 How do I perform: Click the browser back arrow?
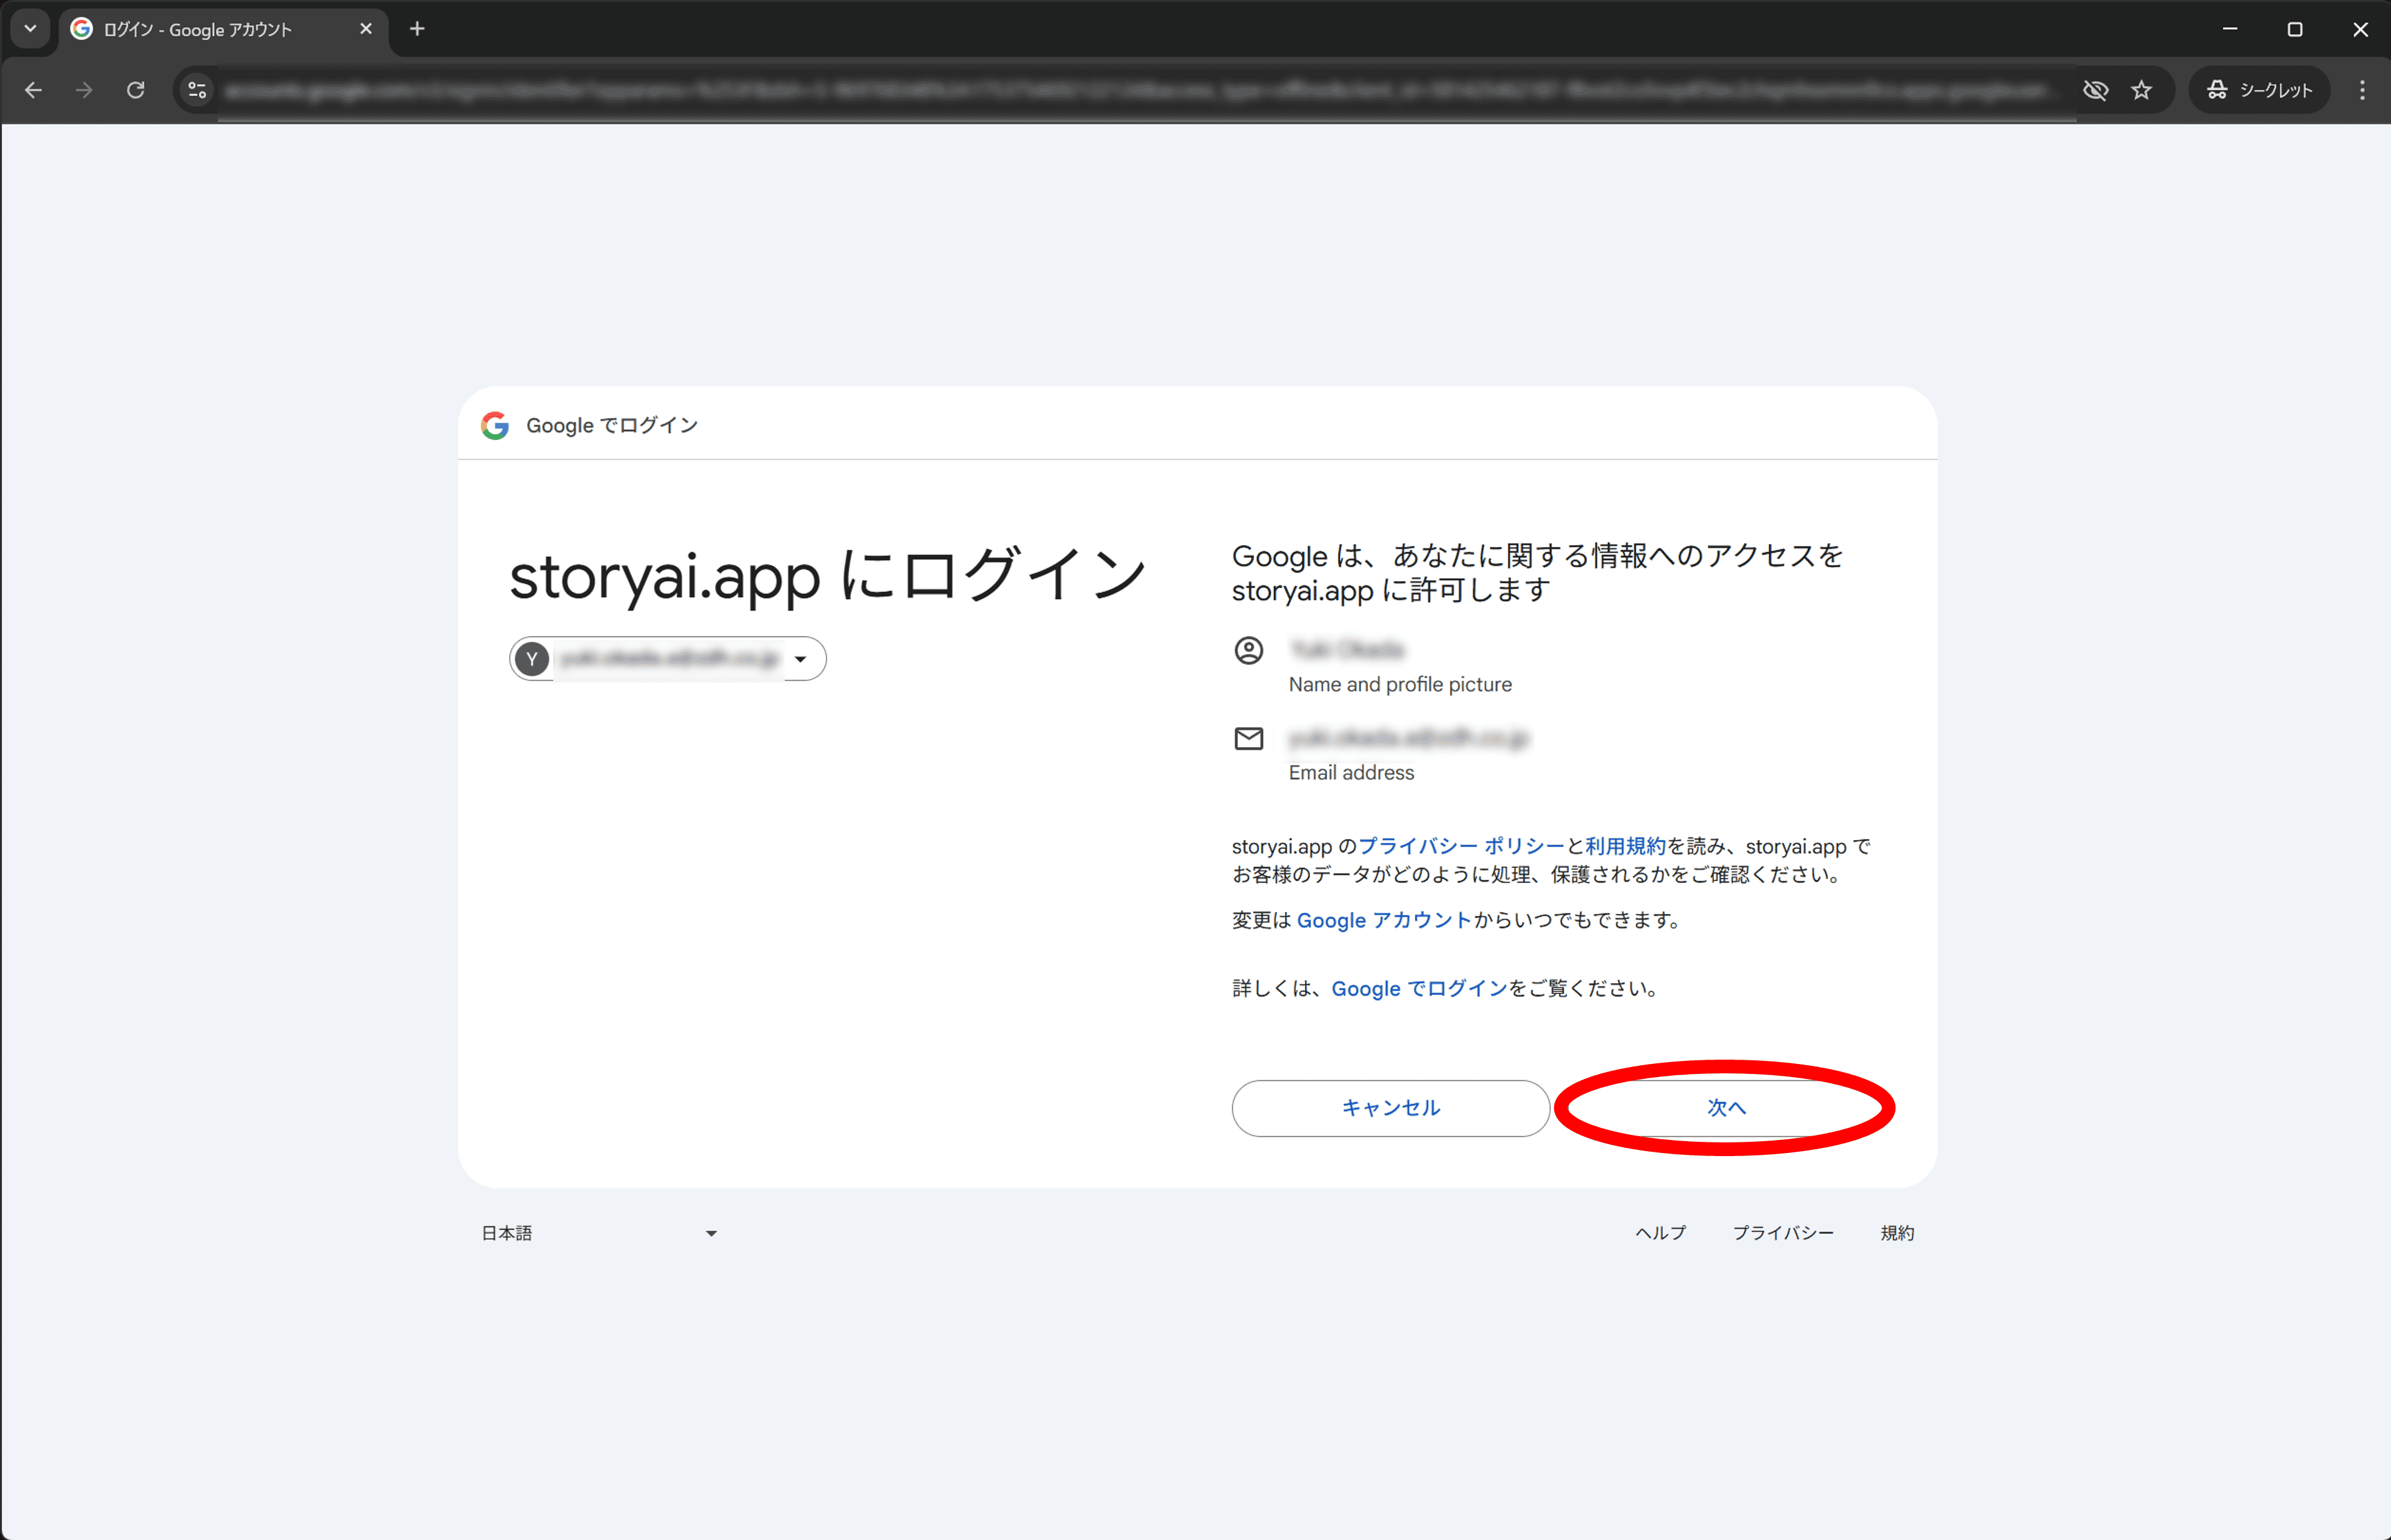(x=33, y=90)
